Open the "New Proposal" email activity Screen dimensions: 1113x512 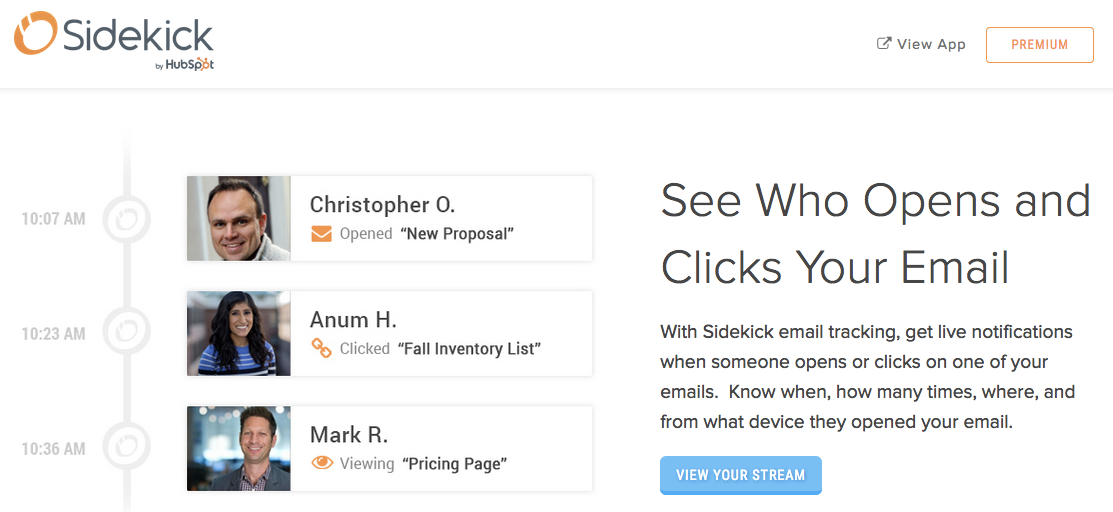point(457,234)
